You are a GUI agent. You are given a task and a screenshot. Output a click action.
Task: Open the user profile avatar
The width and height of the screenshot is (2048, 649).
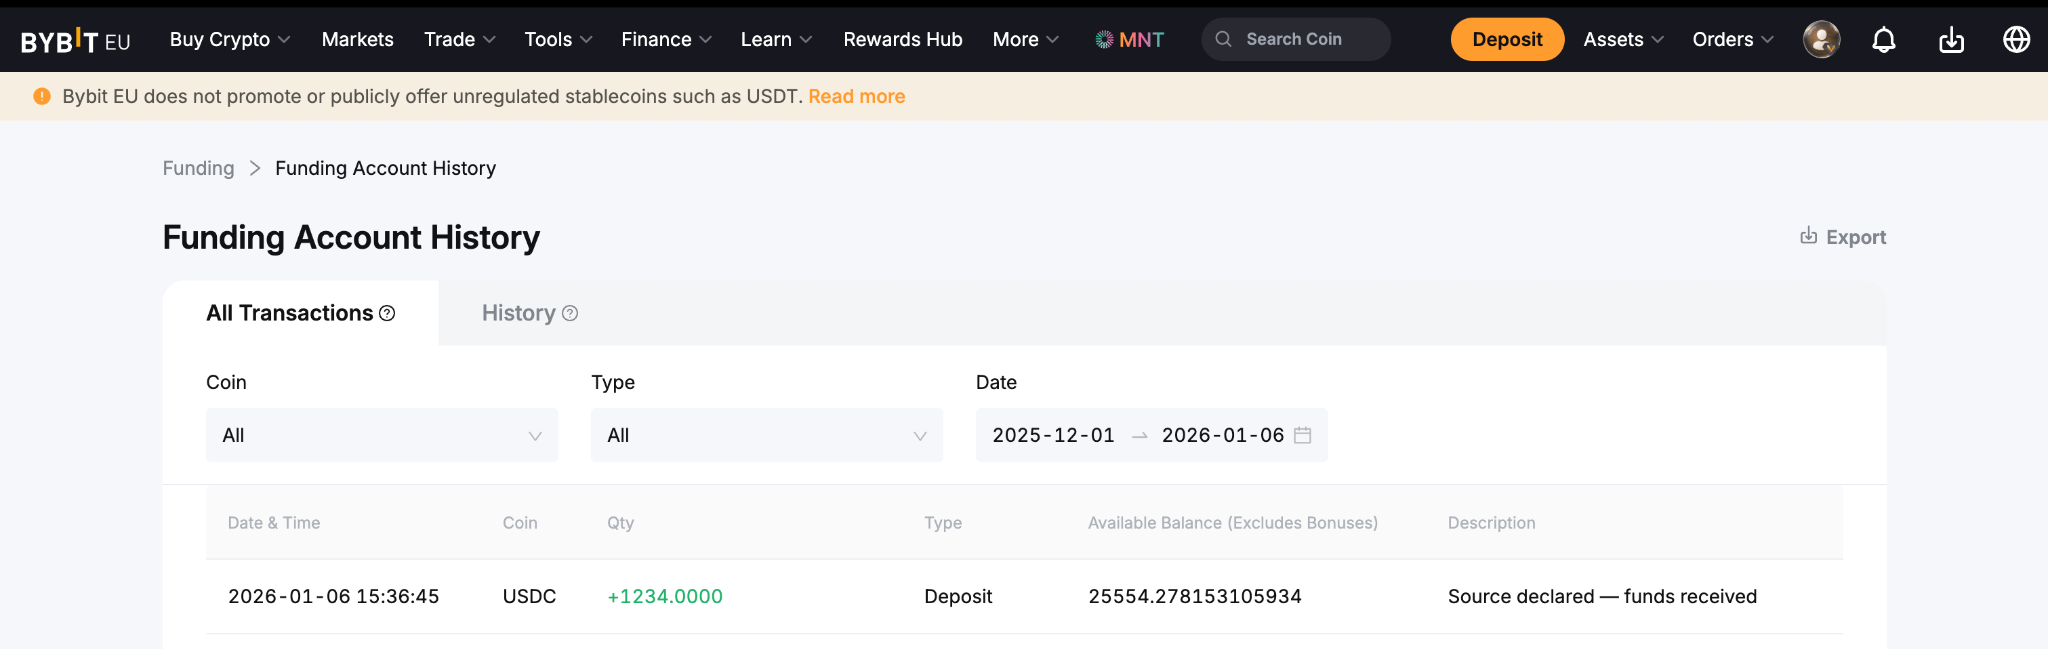[1821, 40]
